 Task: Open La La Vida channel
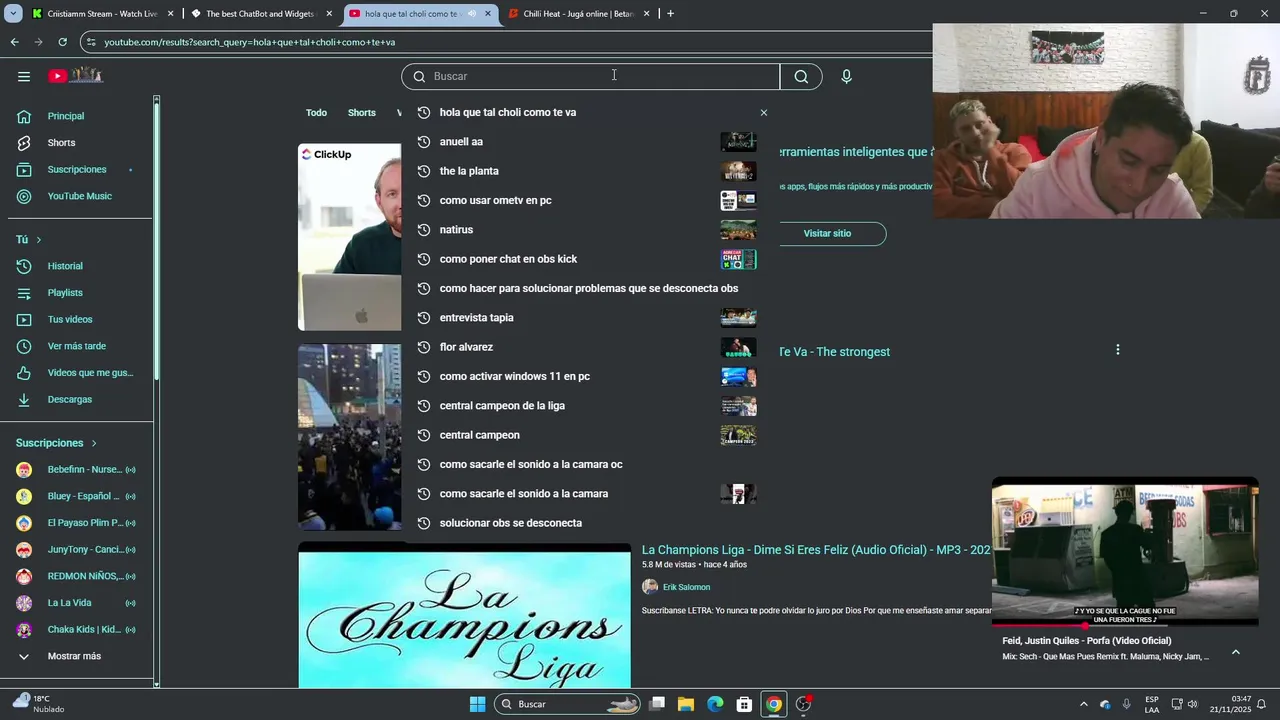(x=80, y=603)
